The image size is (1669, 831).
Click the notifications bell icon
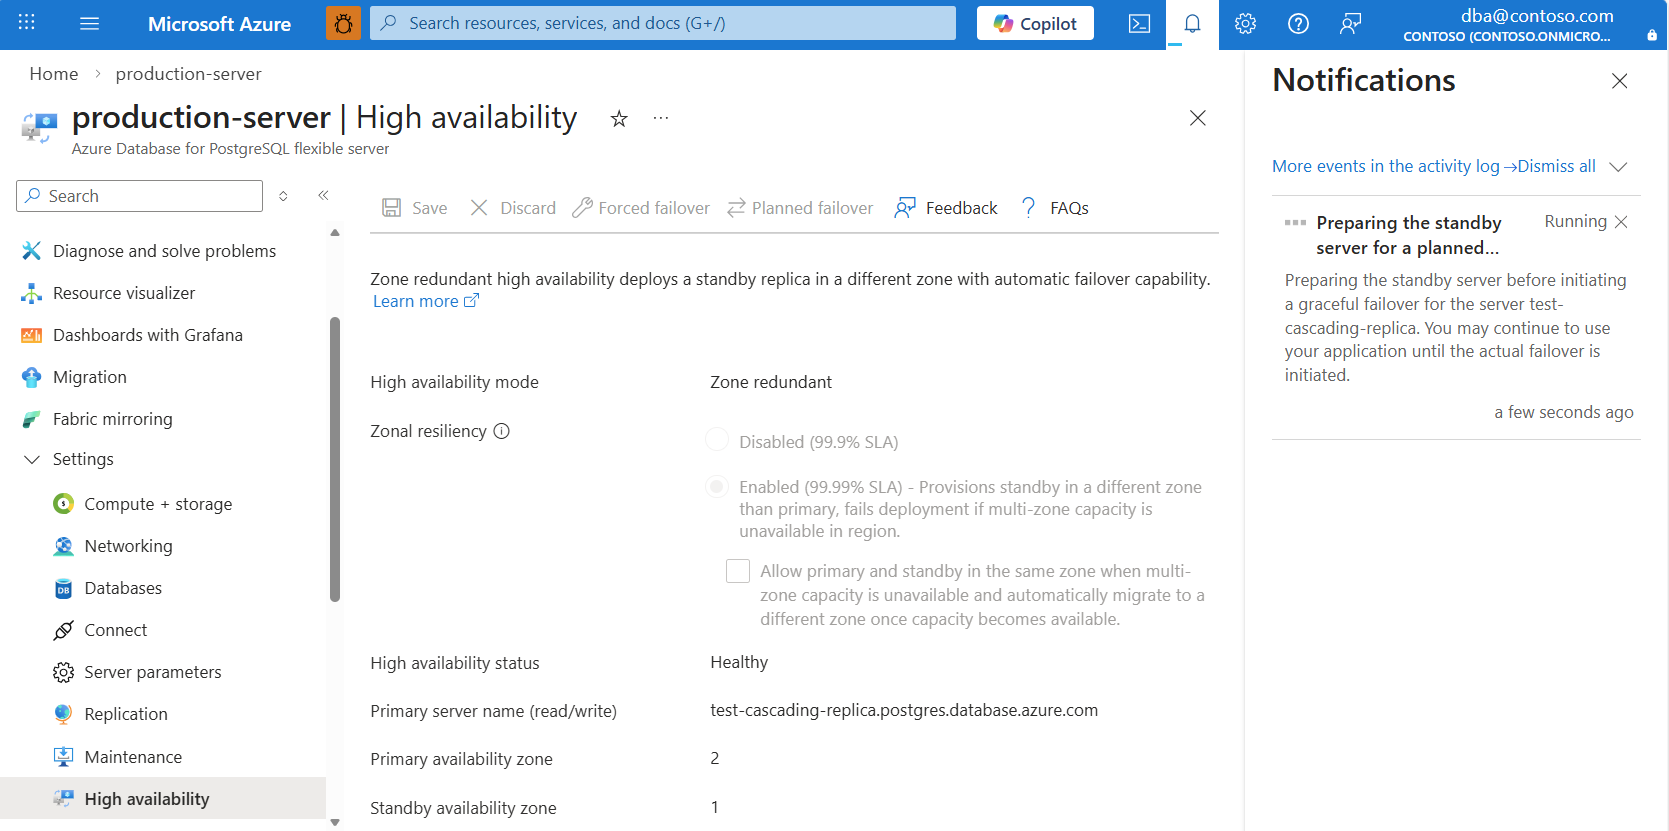1192,24
